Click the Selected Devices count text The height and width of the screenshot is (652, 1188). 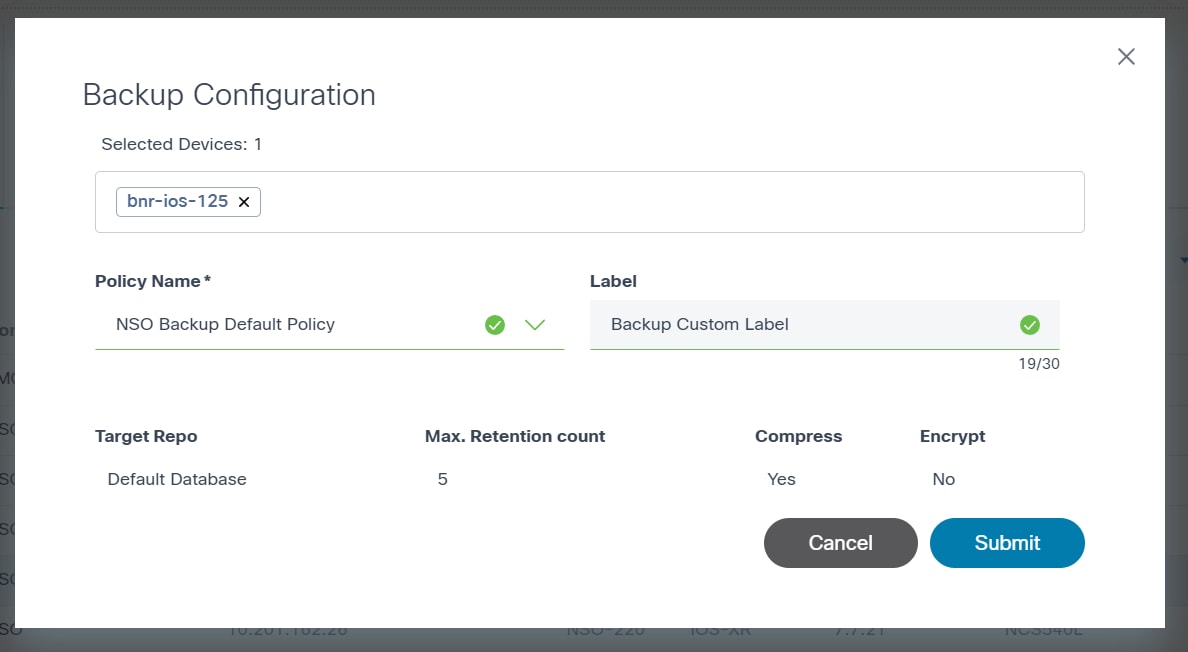tap(182, 144)
